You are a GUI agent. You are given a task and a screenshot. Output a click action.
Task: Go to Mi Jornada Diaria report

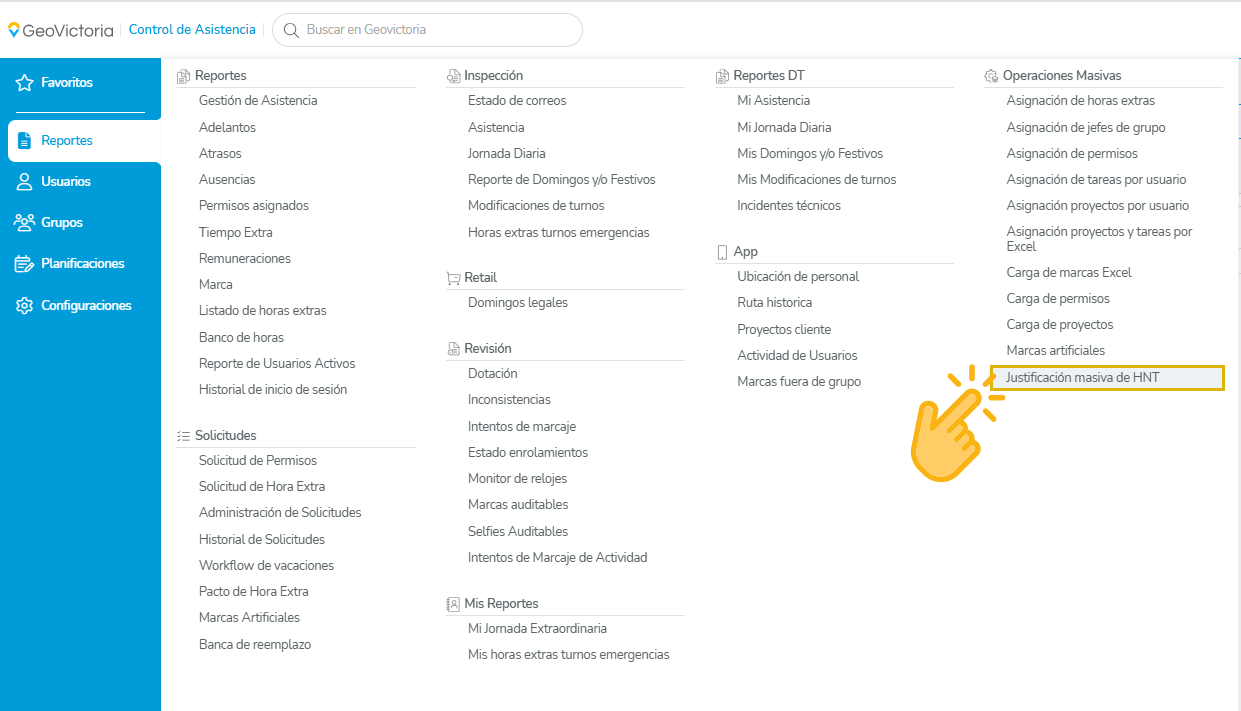(784, 128)
